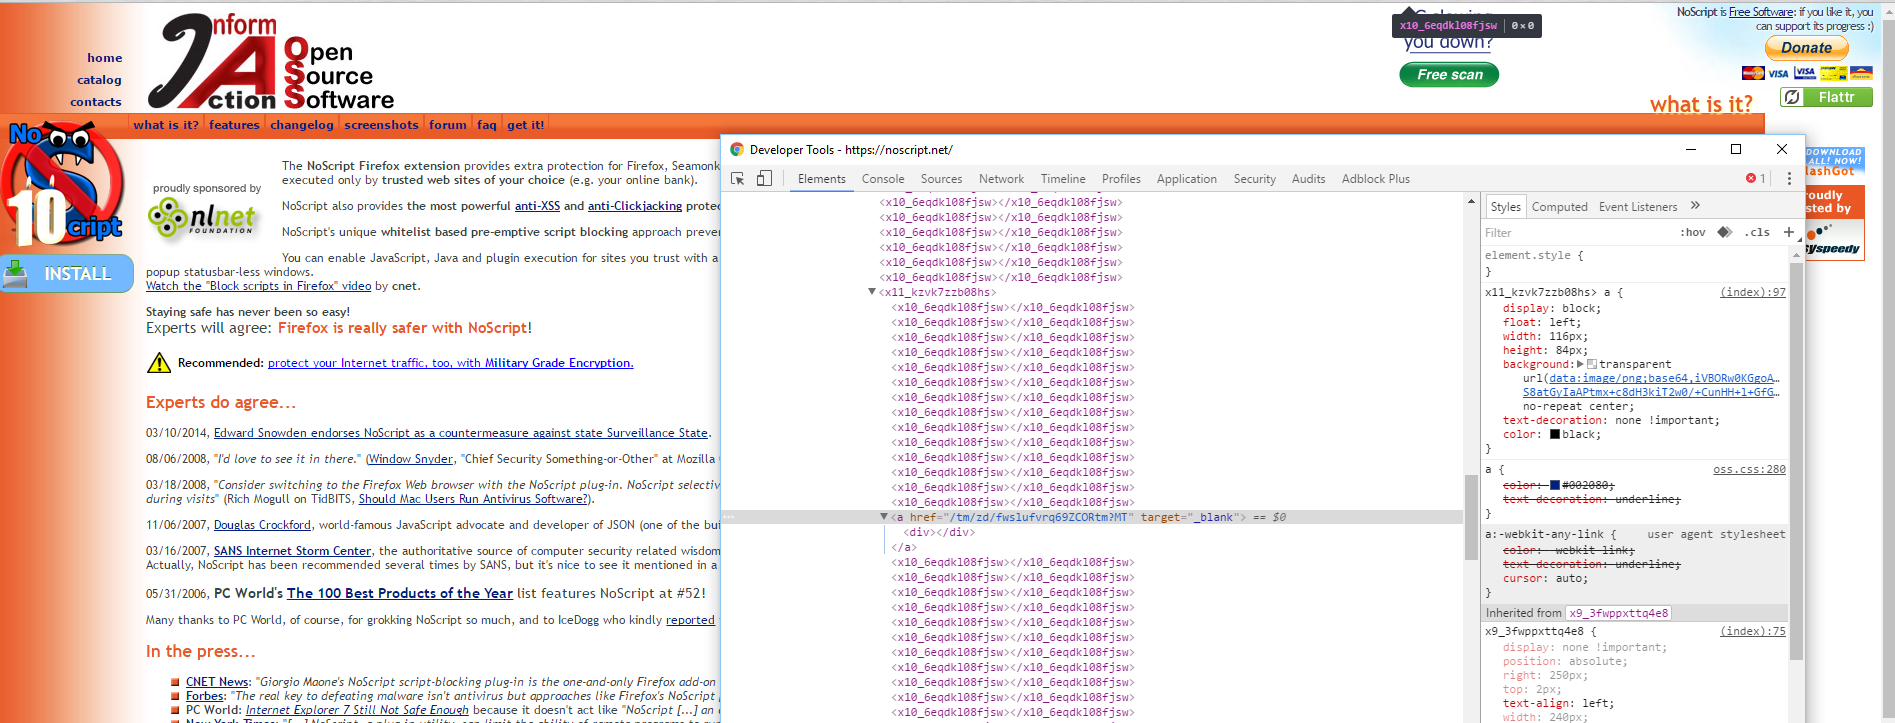Open the Console tab

(883, 179)
